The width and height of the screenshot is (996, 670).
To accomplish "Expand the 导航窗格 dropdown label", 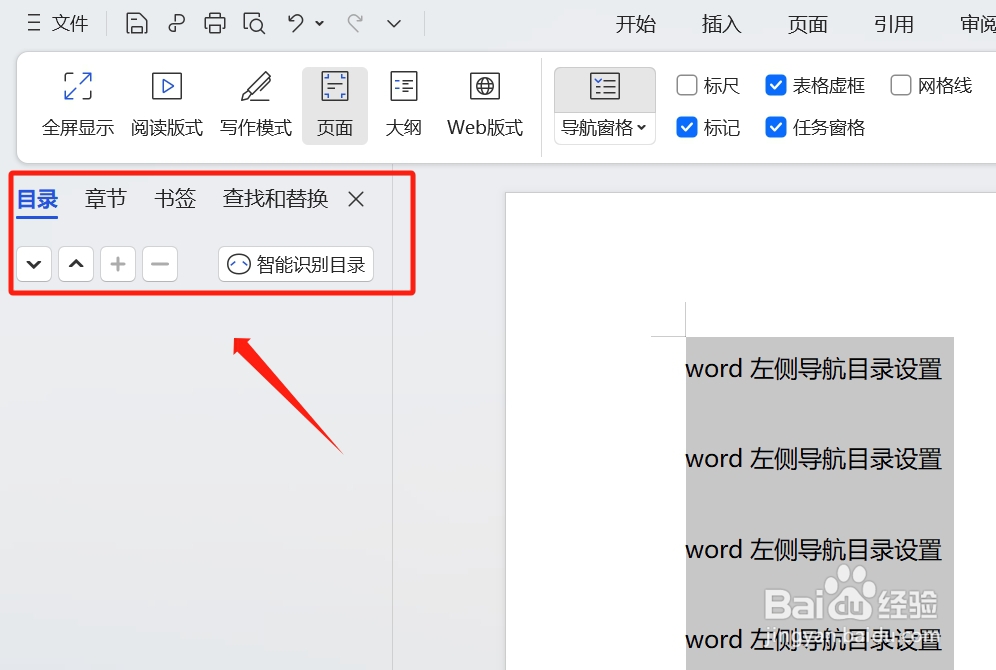I will 605,128.
